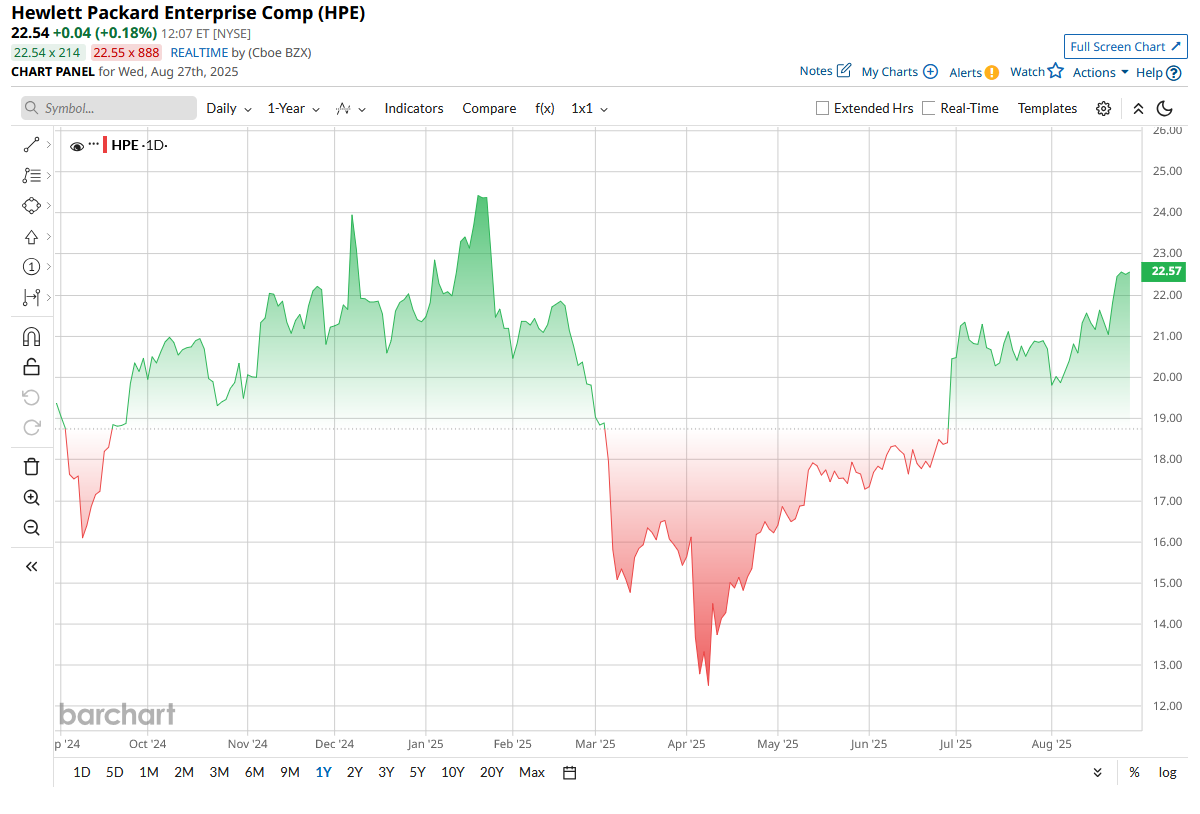Open chart settings gear icon
This screenshot has height=814, width=1200.
1103,108
